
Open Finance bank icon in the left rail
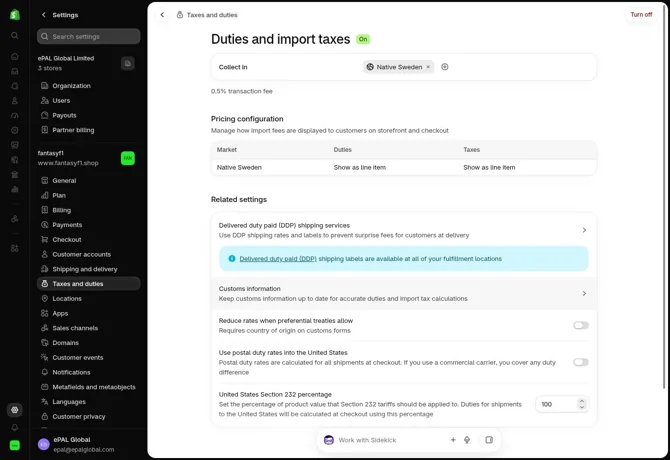point(15,174)
